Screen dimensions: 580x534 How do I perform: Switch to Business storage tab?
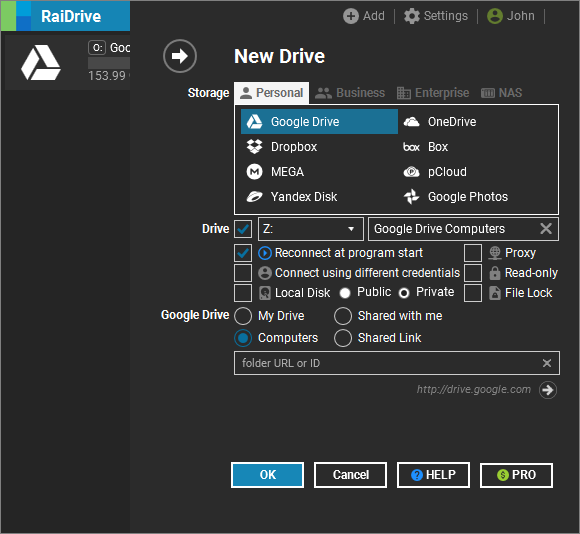pyautogui.click(x=350, y=93)
